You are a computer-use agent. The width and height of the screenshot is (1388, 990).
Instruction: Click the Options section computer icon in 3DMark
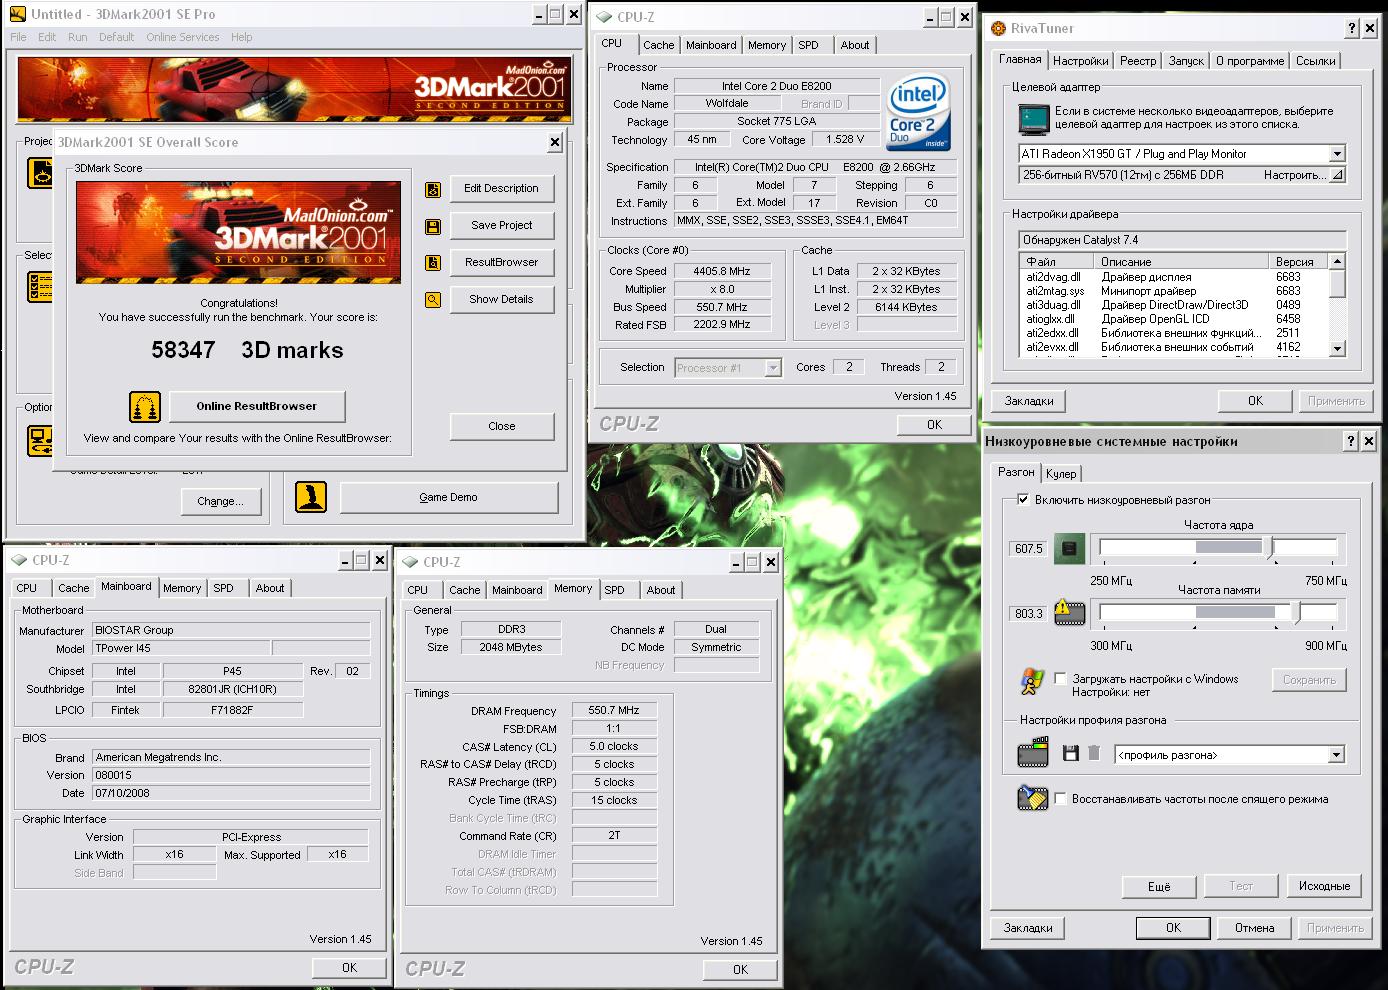coord(40,440)
